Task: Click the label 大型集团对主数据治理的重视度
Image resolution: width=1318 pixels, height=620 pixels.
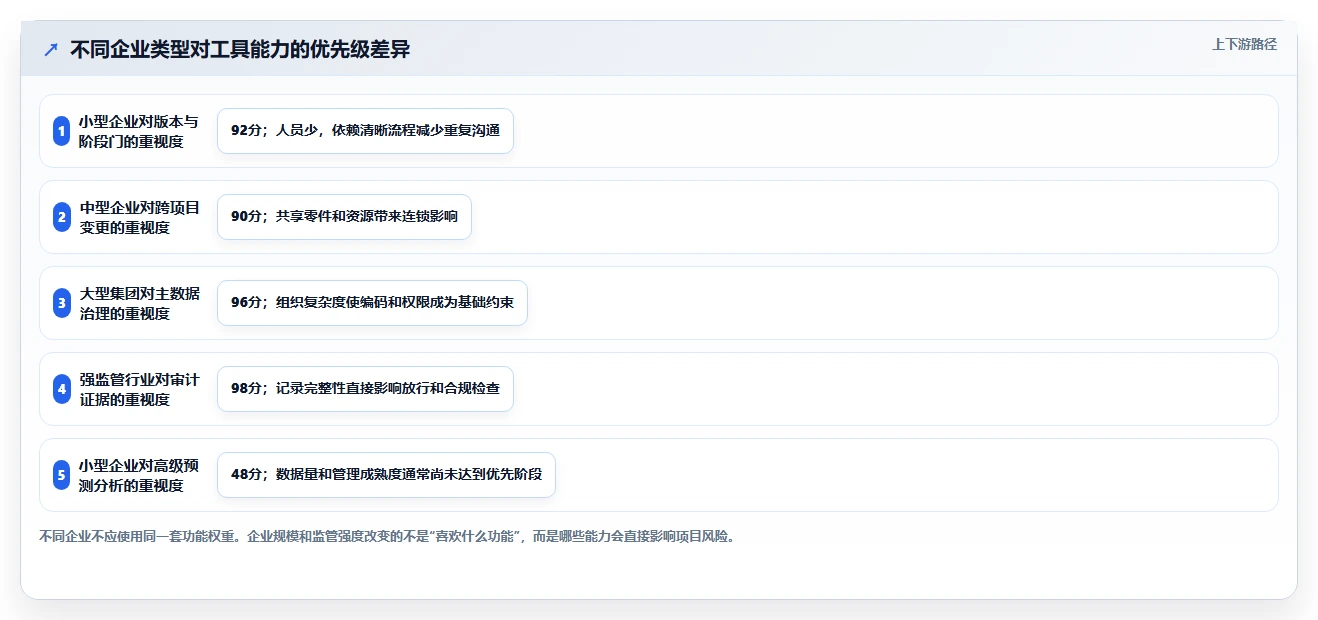Action: click(140, 303)
